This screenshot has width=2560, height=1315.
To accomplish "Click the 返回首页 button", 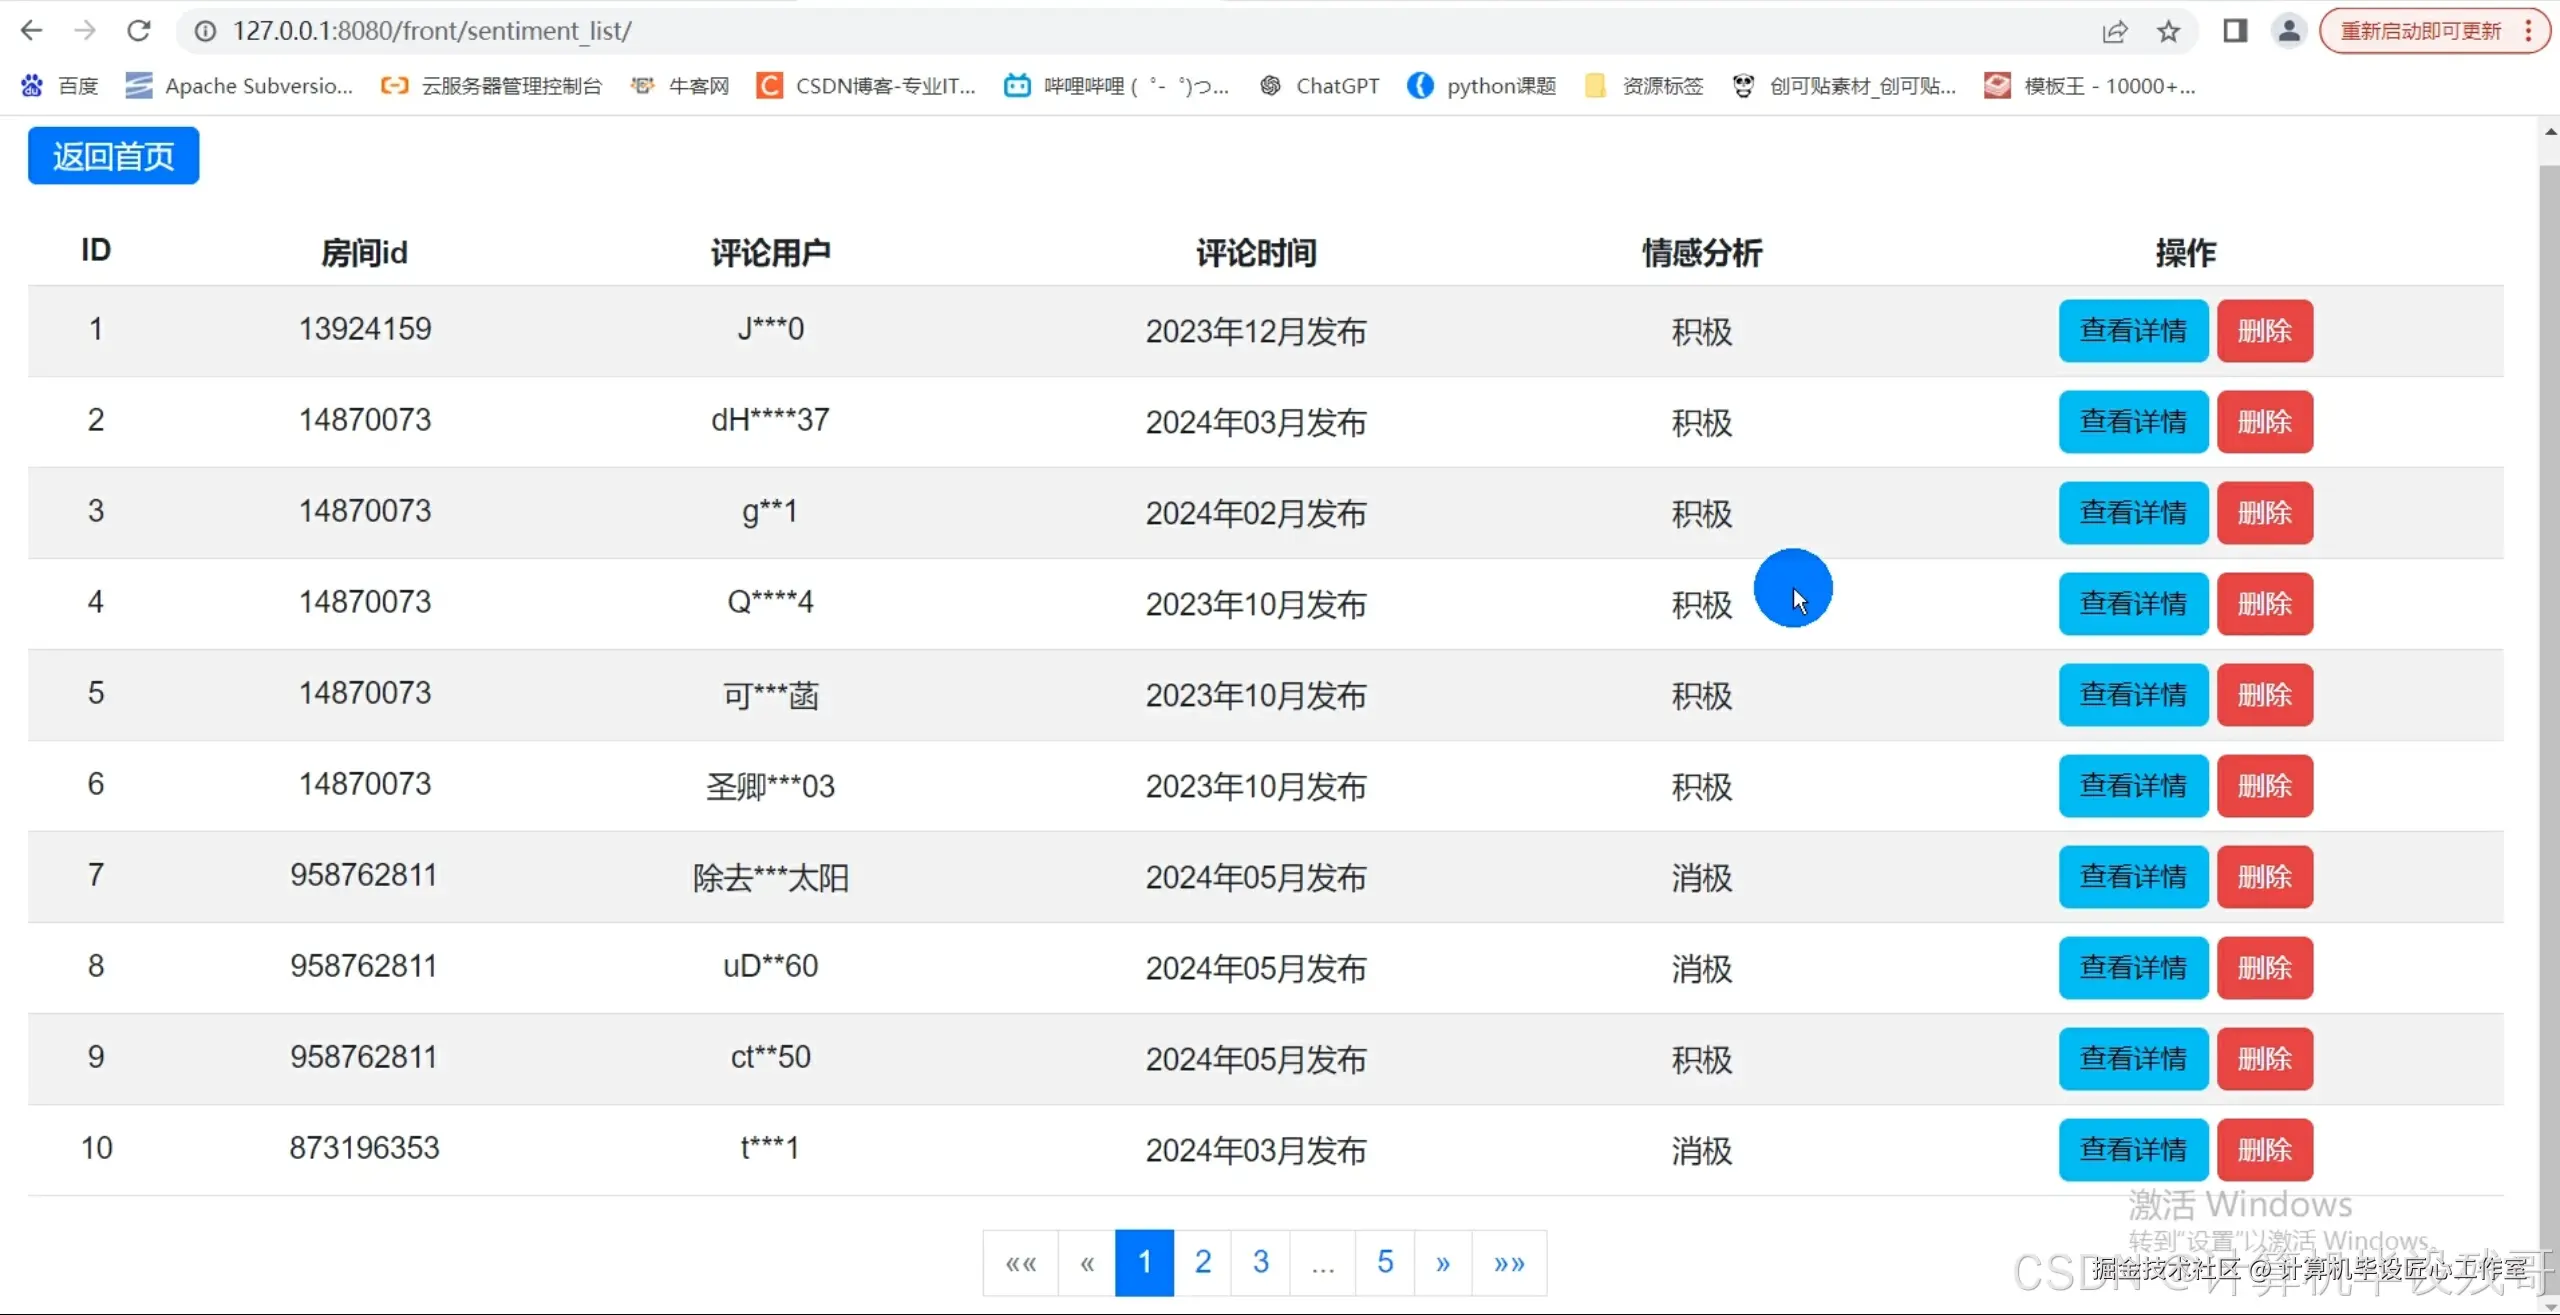I will pos(112,155).
